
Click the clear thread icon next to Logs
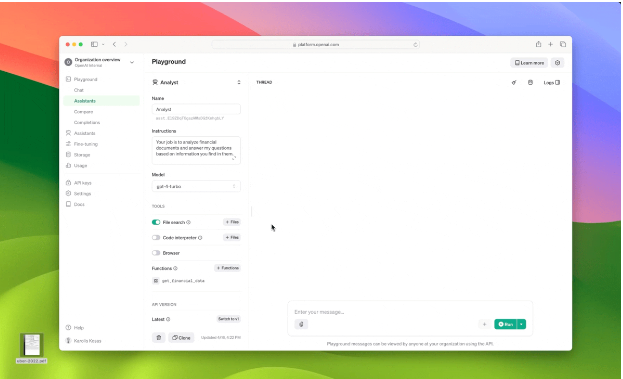coord(530,83)
